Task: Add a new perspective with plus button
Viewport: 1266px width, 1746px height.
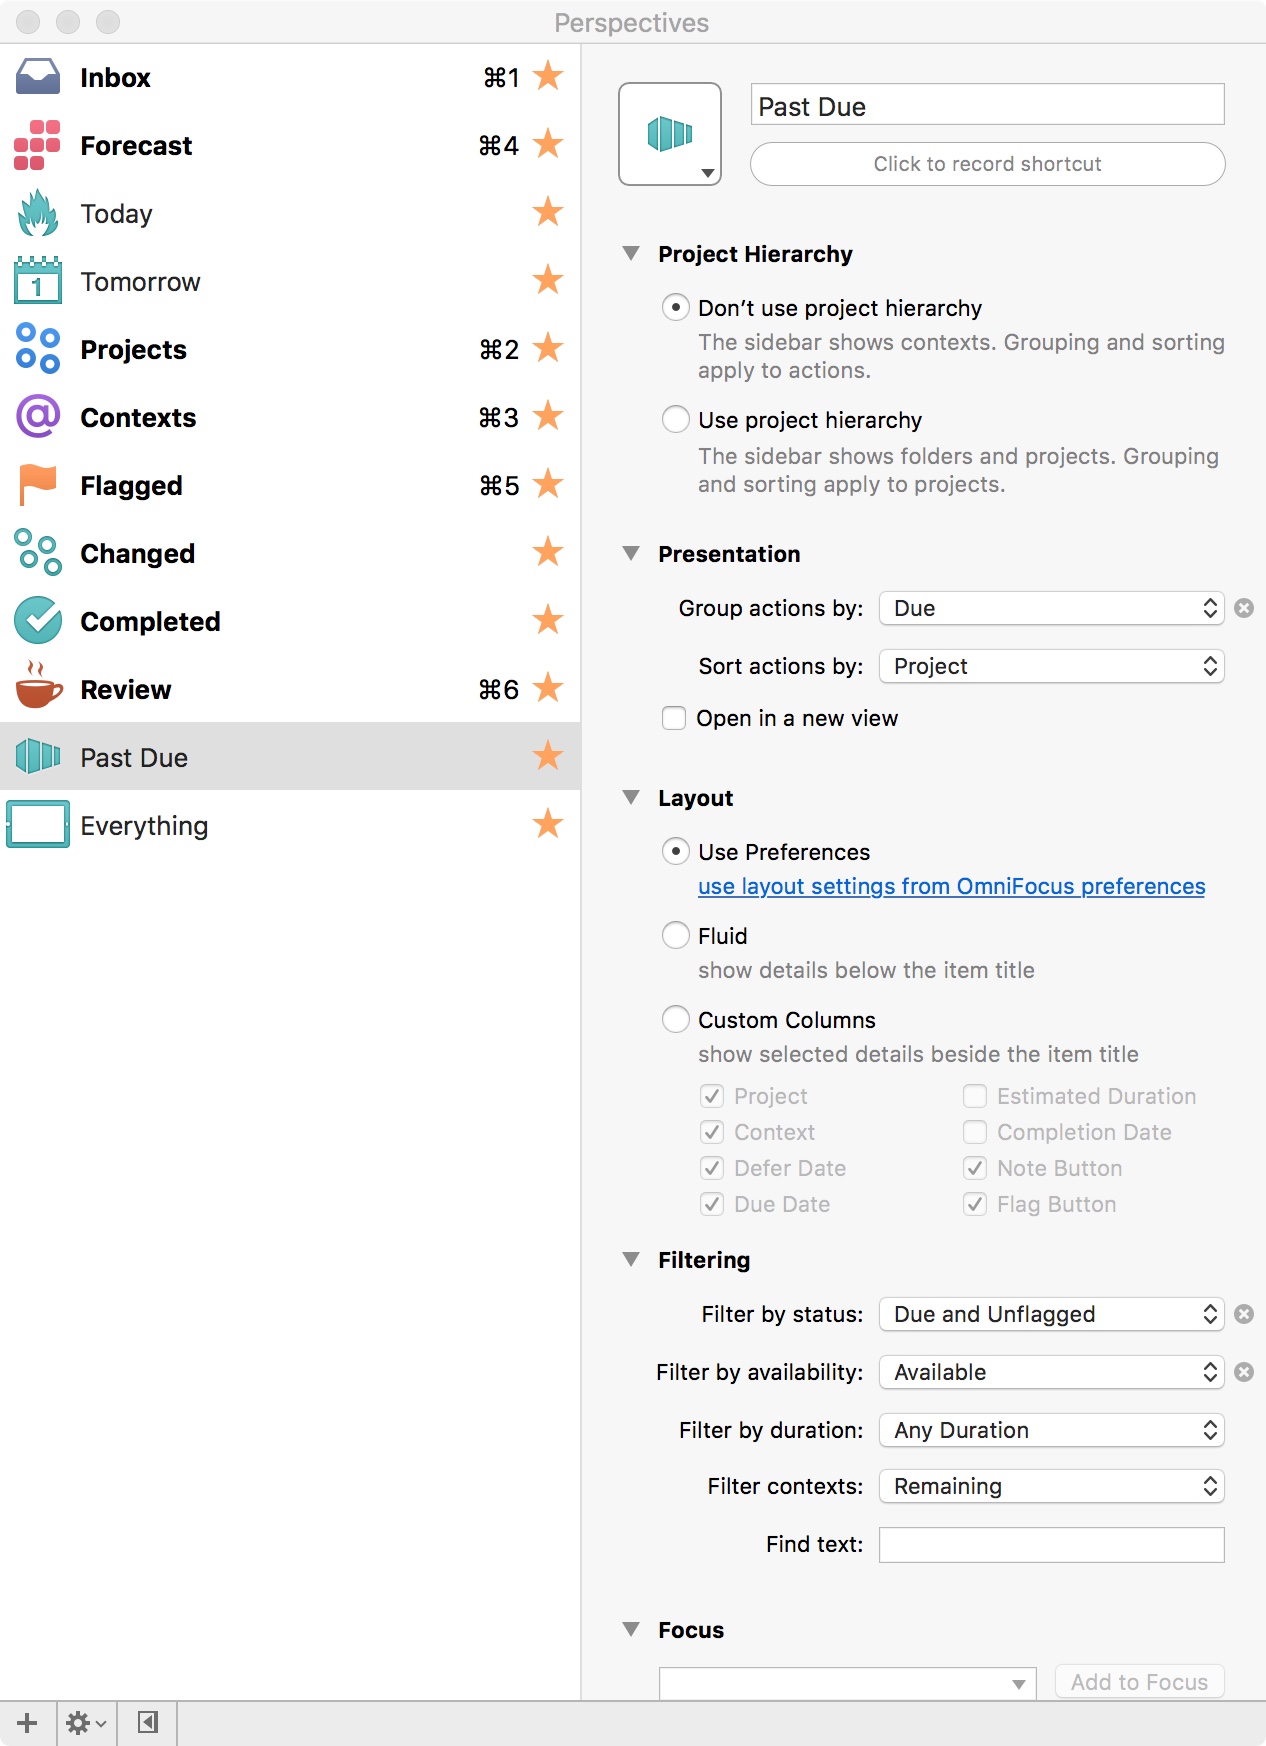Action: click(27, 1723)
